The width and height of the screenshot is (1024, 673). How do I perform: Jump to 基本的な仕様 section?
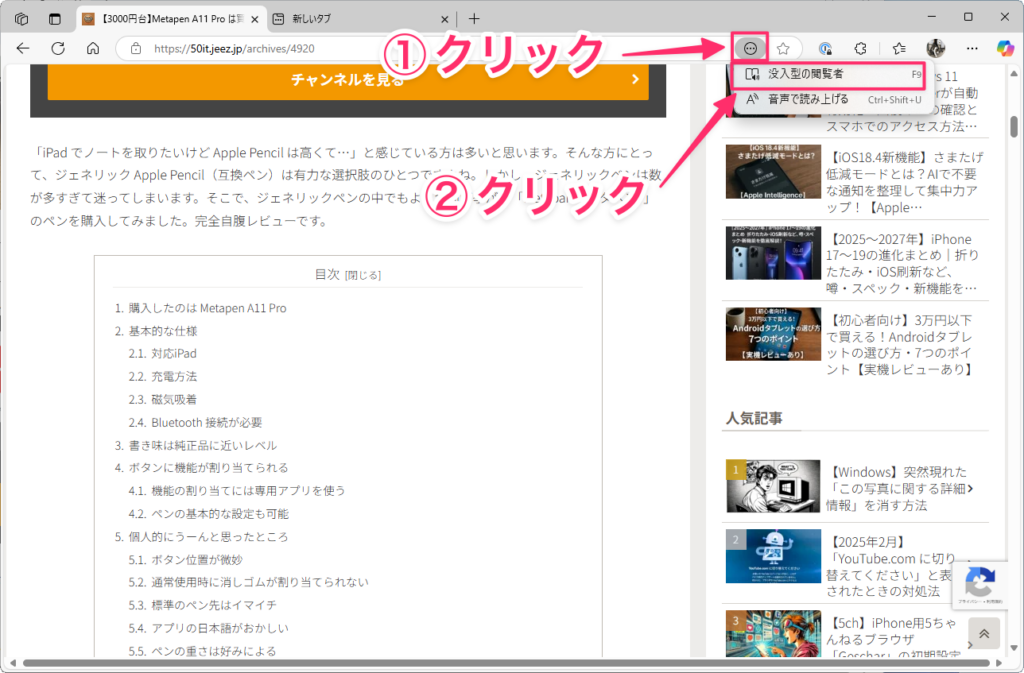click(163, 331)
